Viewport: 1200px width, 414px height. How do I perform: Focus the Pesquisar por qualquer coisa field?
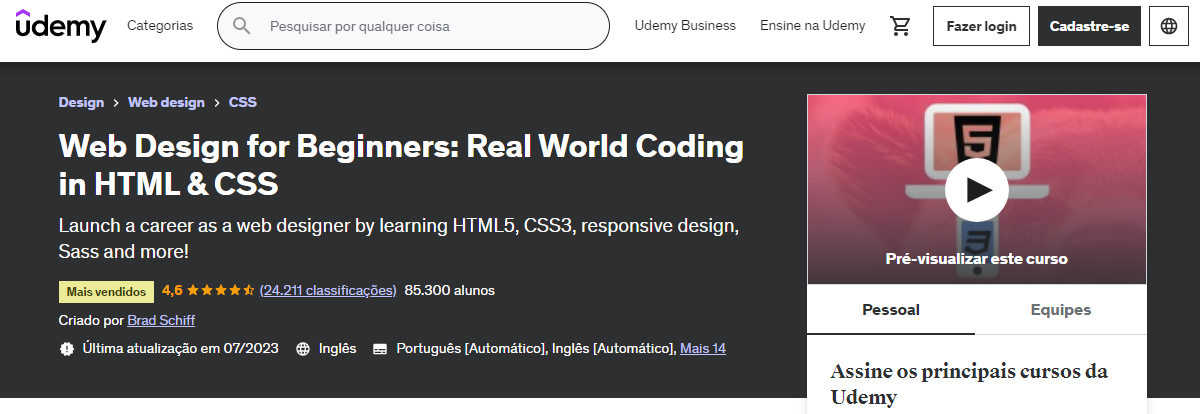[413, 26]
